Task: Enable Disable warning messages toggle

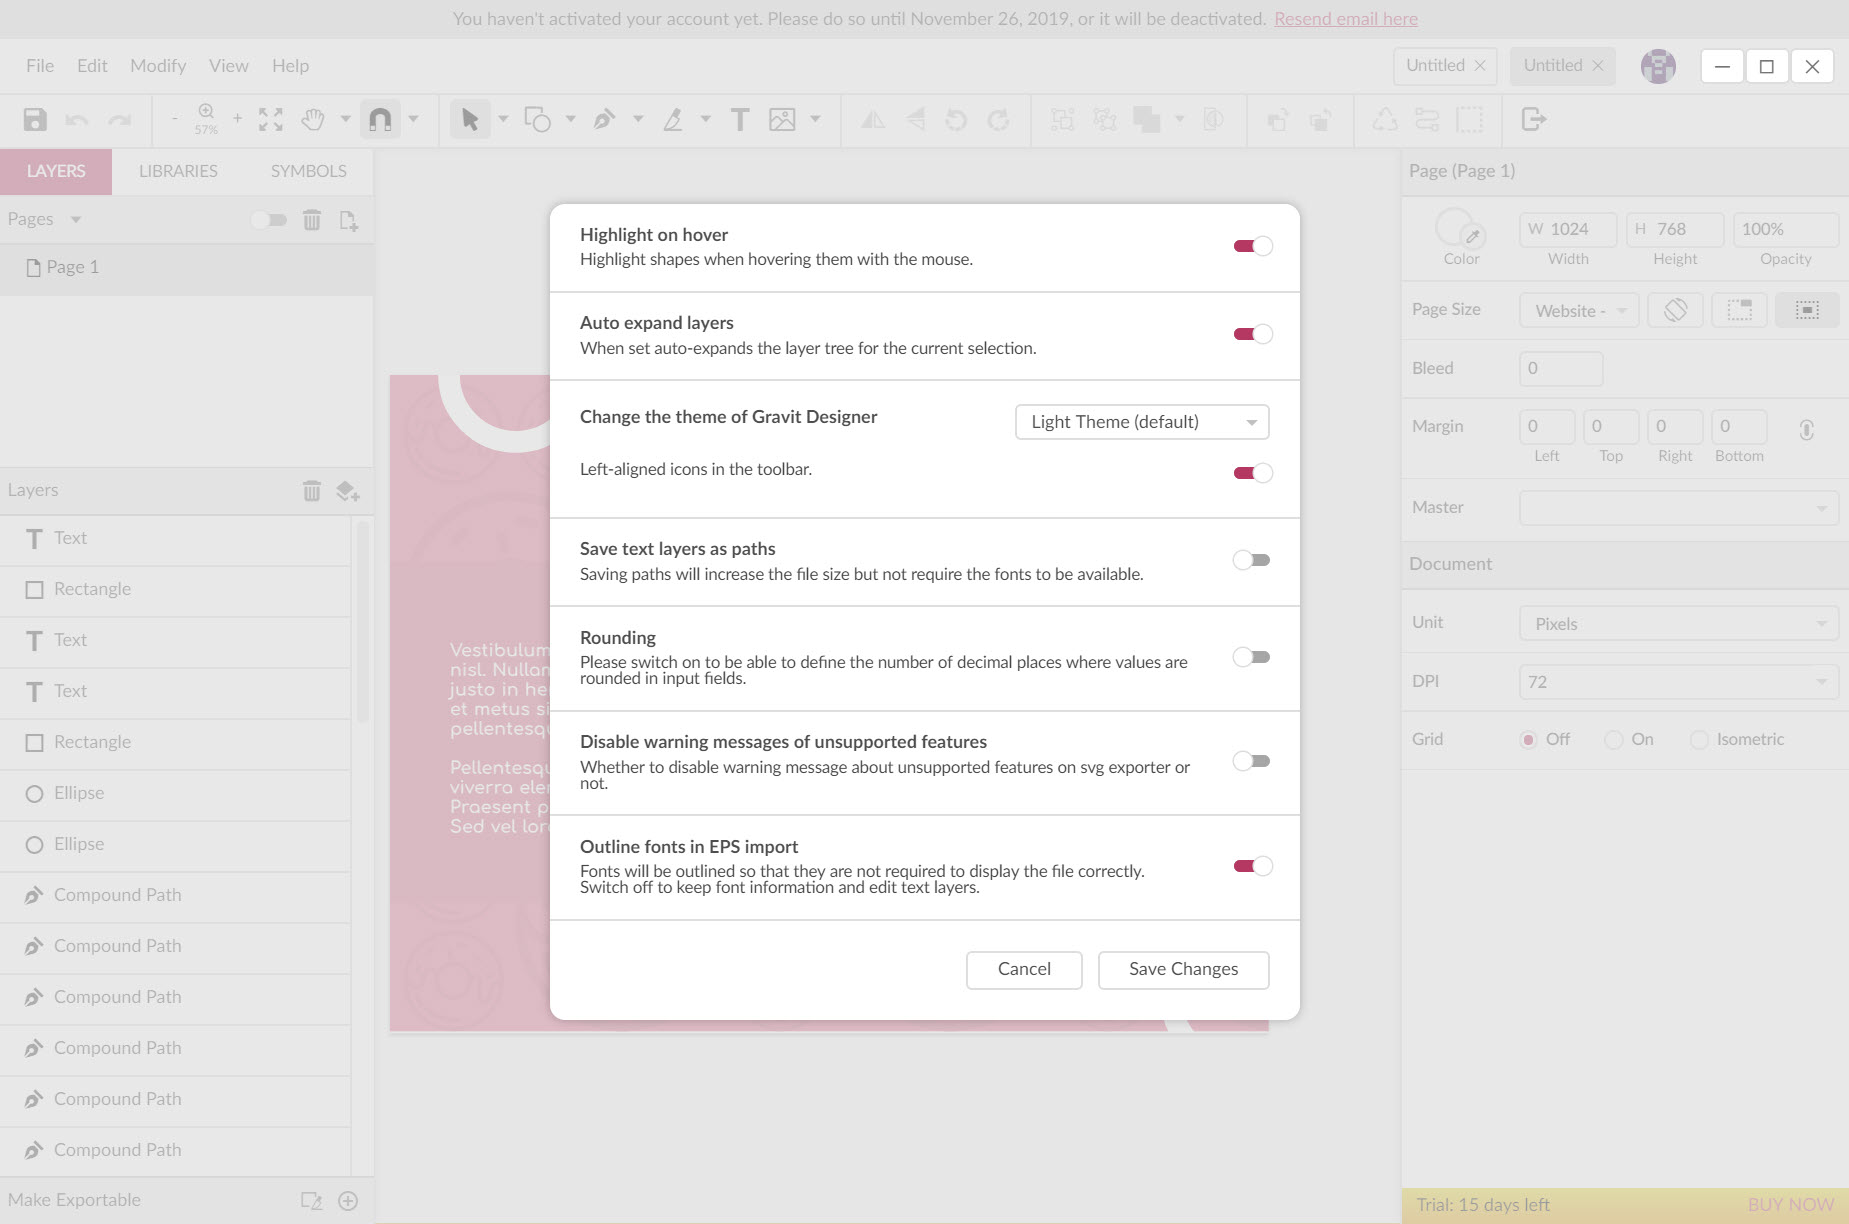Action: pos(1252,761)
